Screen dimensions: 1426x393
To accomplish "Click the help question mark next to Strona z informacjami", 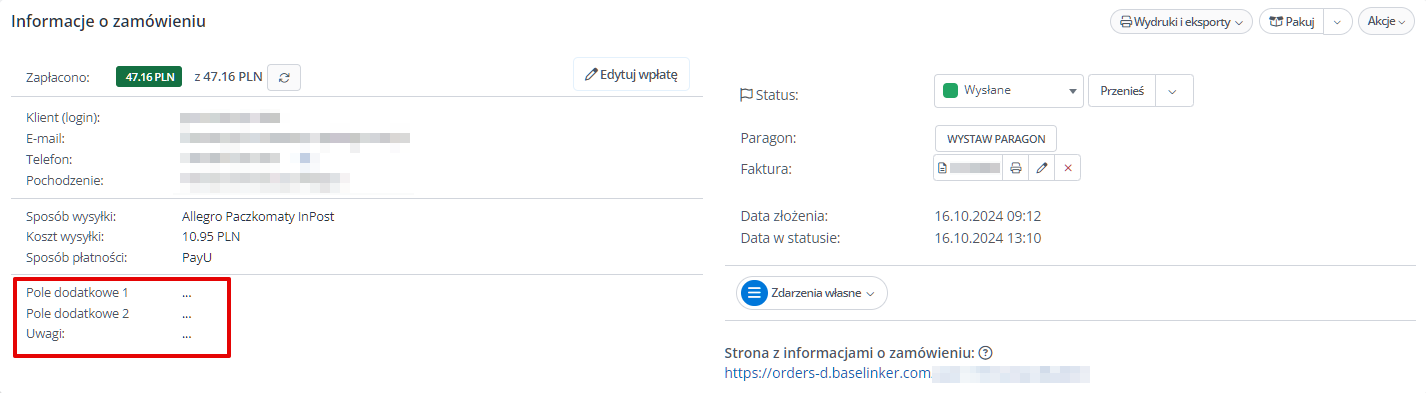I will pos(985,353).
